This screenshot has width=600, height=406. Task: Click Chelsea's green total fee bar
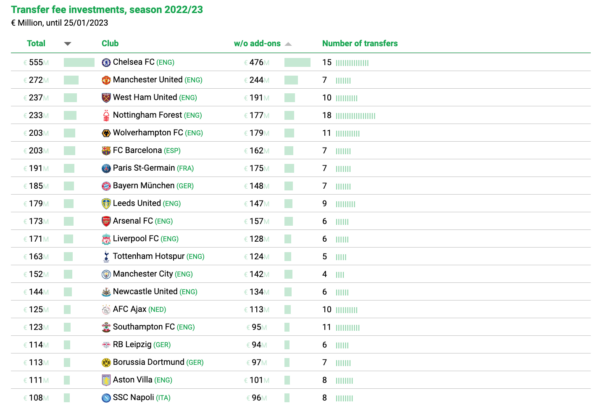[x=78, y=62]
